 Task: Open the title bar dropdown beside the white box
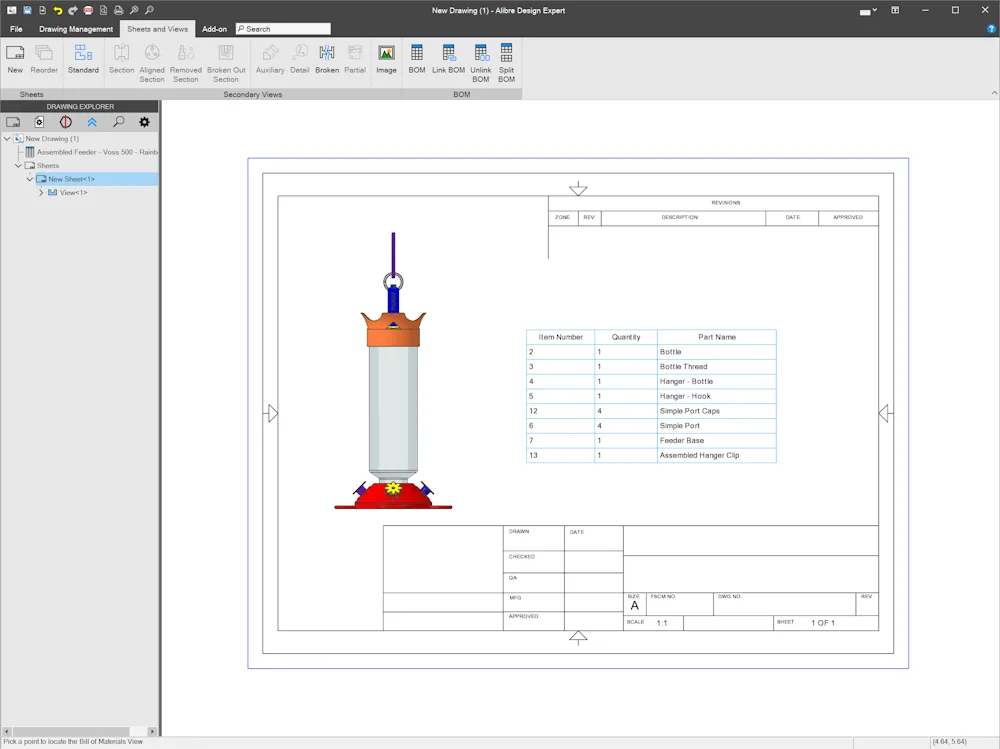pos(874,10)
